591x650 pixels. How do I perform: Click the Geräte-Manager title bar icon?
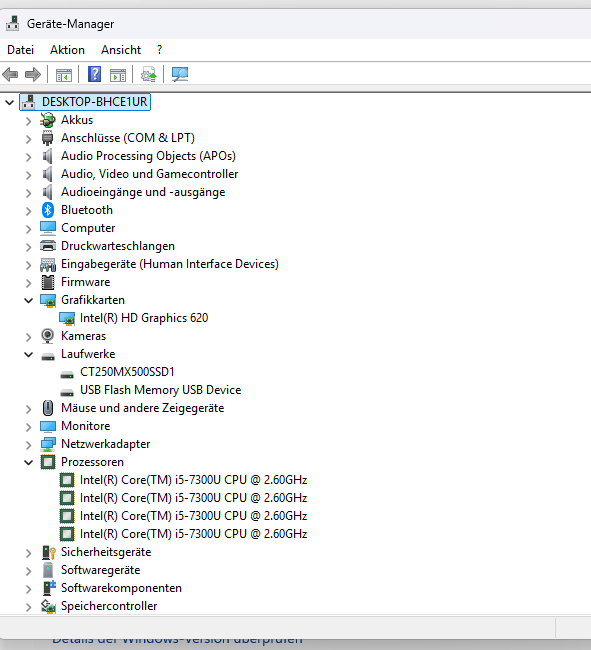tap(12, 24)
